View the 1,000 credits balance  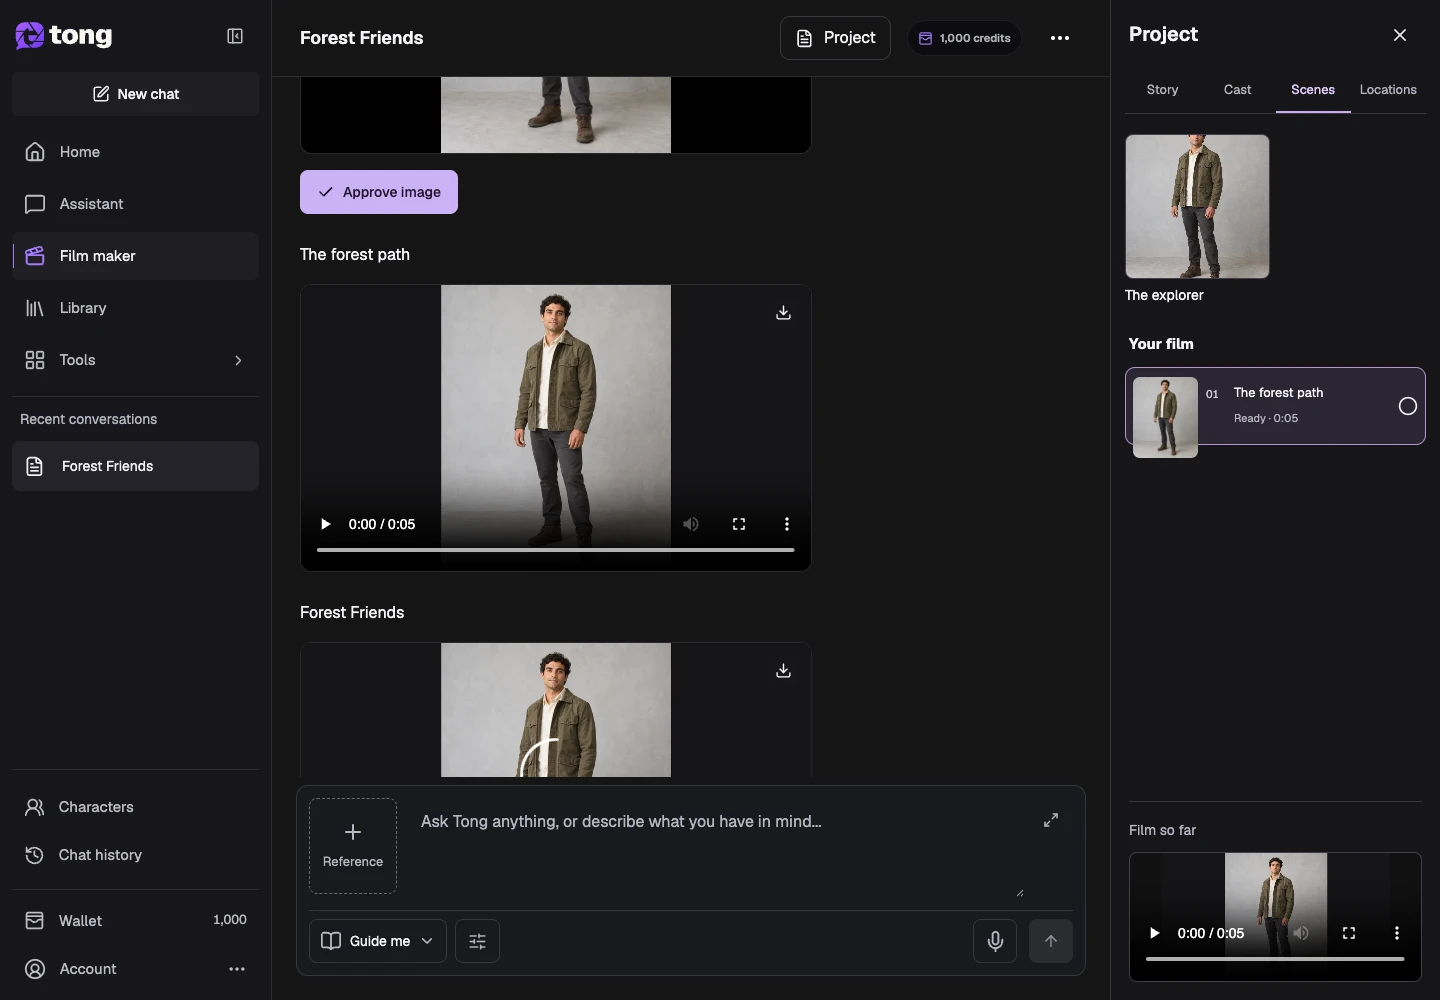pyautogui.click(x=964, y=38)
